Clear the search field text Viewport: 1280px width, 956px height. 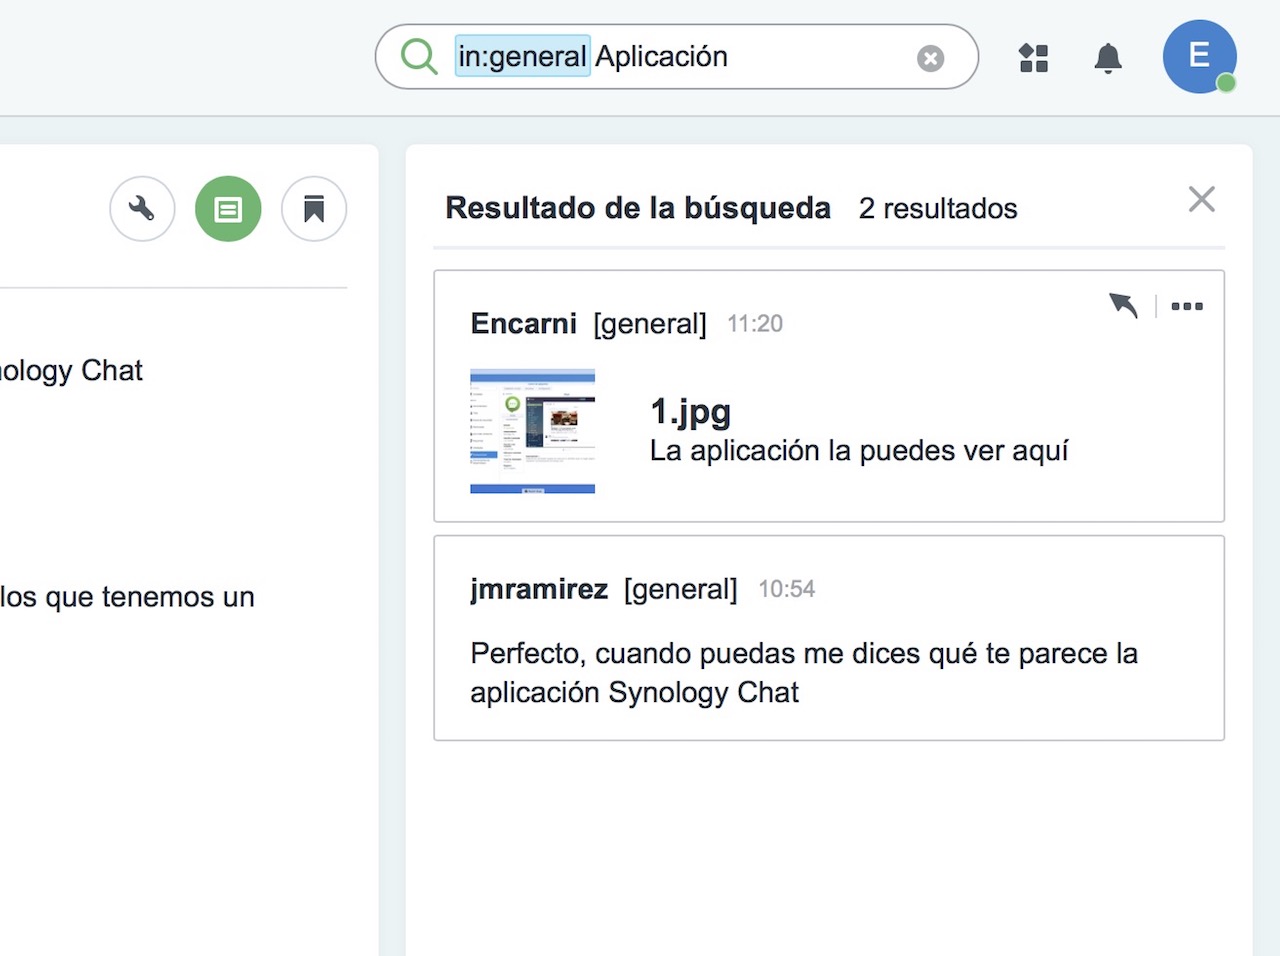(x=930, y=59)
